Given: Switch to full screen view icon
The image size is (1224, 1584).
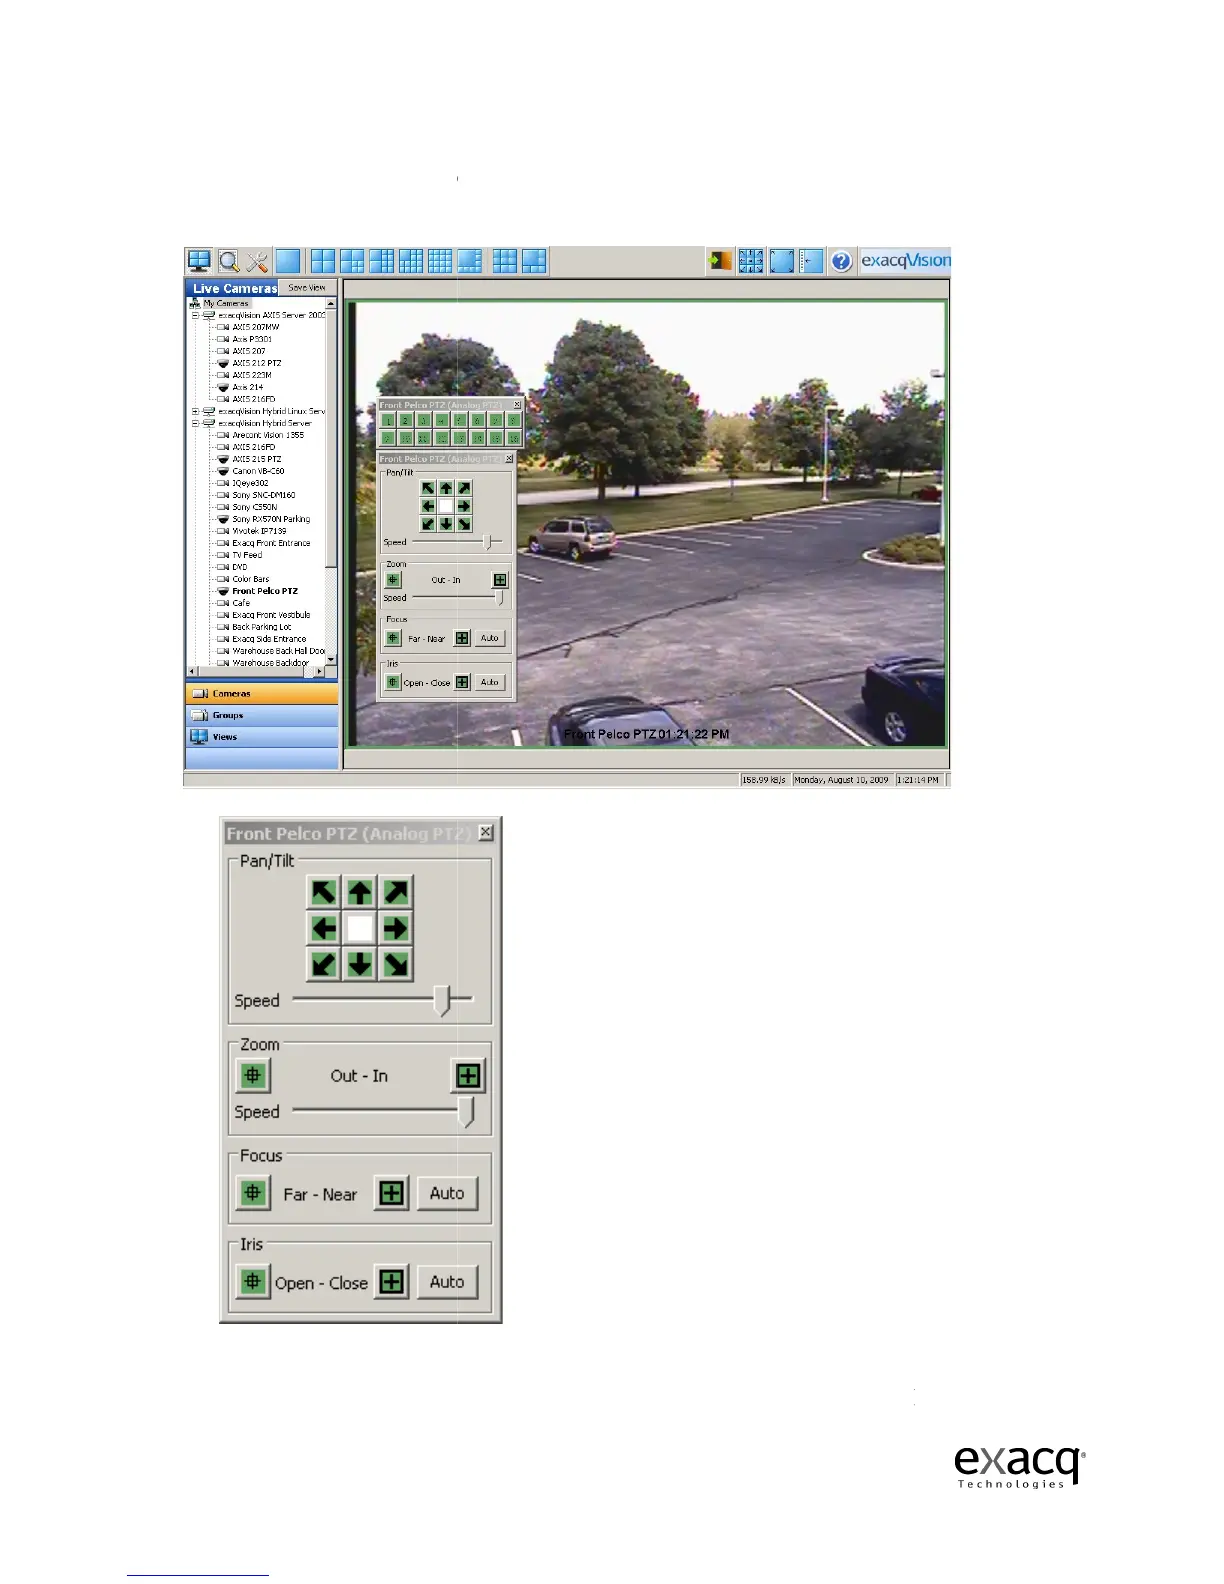Looking at the screenshot, I should (x=782, y=261).
